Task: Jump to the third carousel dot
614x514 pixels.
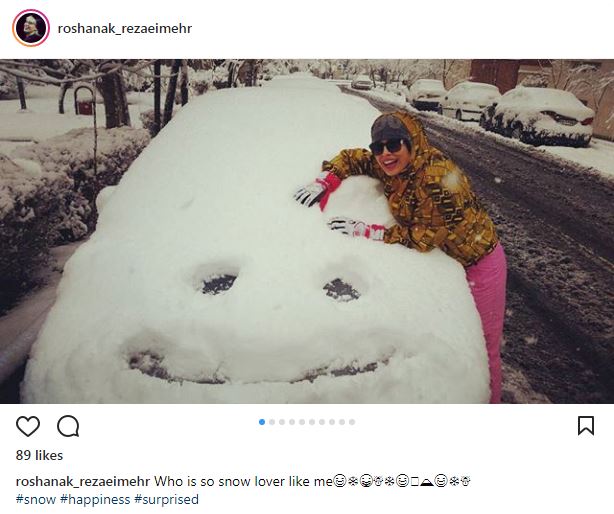Action: (x=282, y=422)
